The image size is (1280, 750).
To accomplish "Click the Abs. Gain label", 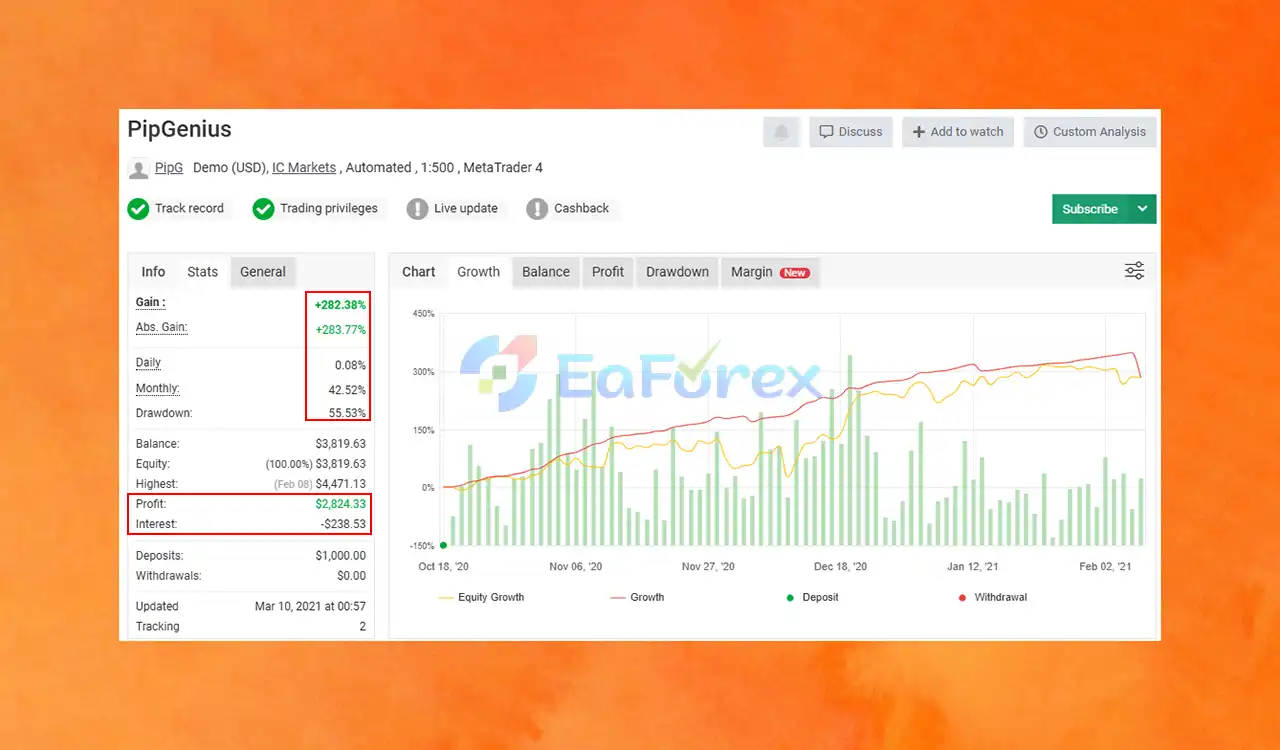I will coord(161,327).
